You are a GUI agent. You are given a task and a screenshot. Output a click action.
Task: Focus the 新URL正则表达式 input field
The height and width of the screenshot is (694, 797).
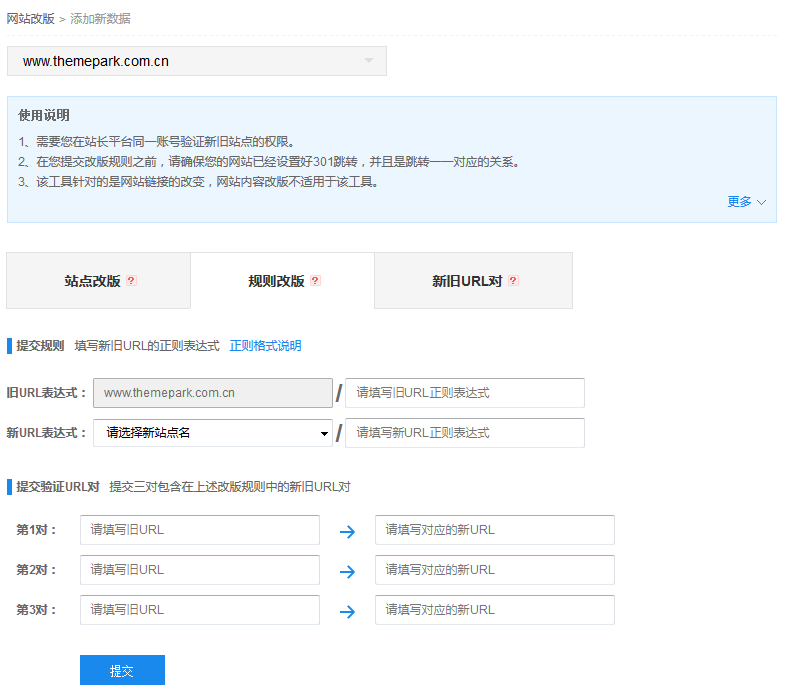click(464, 433)
